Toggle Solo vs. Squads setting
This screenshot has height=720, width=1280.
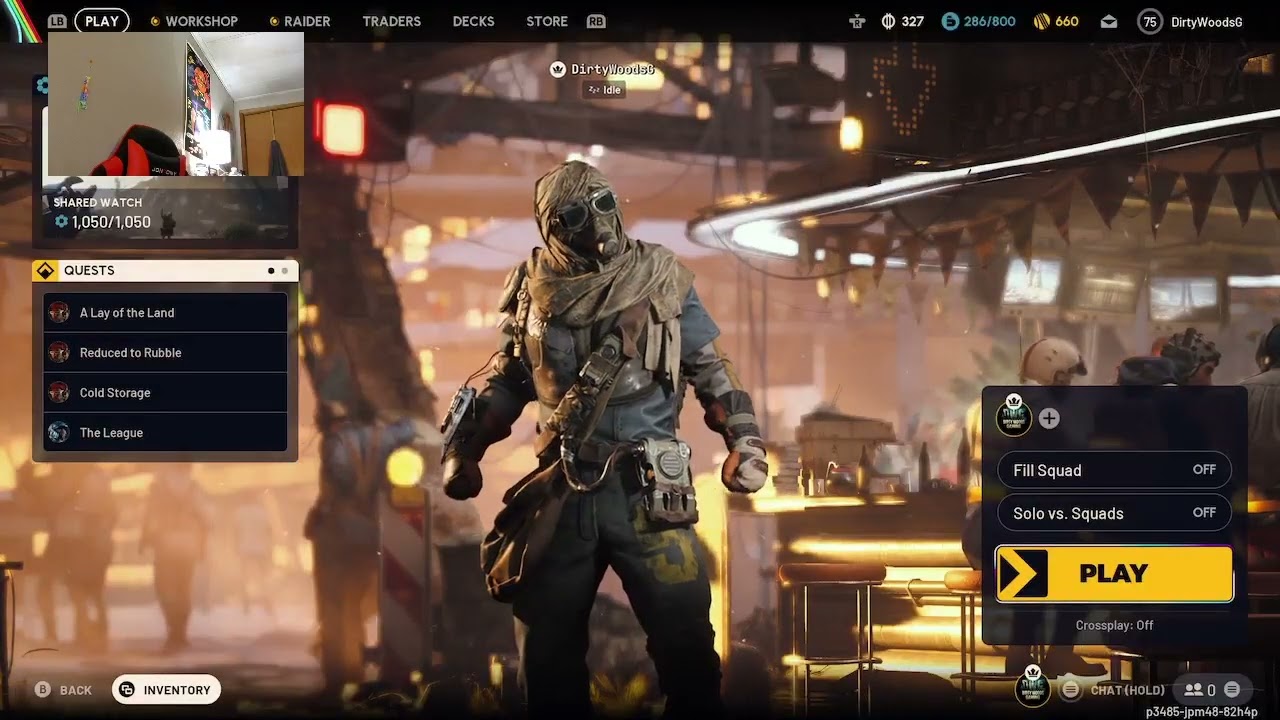coord(1114,513)
